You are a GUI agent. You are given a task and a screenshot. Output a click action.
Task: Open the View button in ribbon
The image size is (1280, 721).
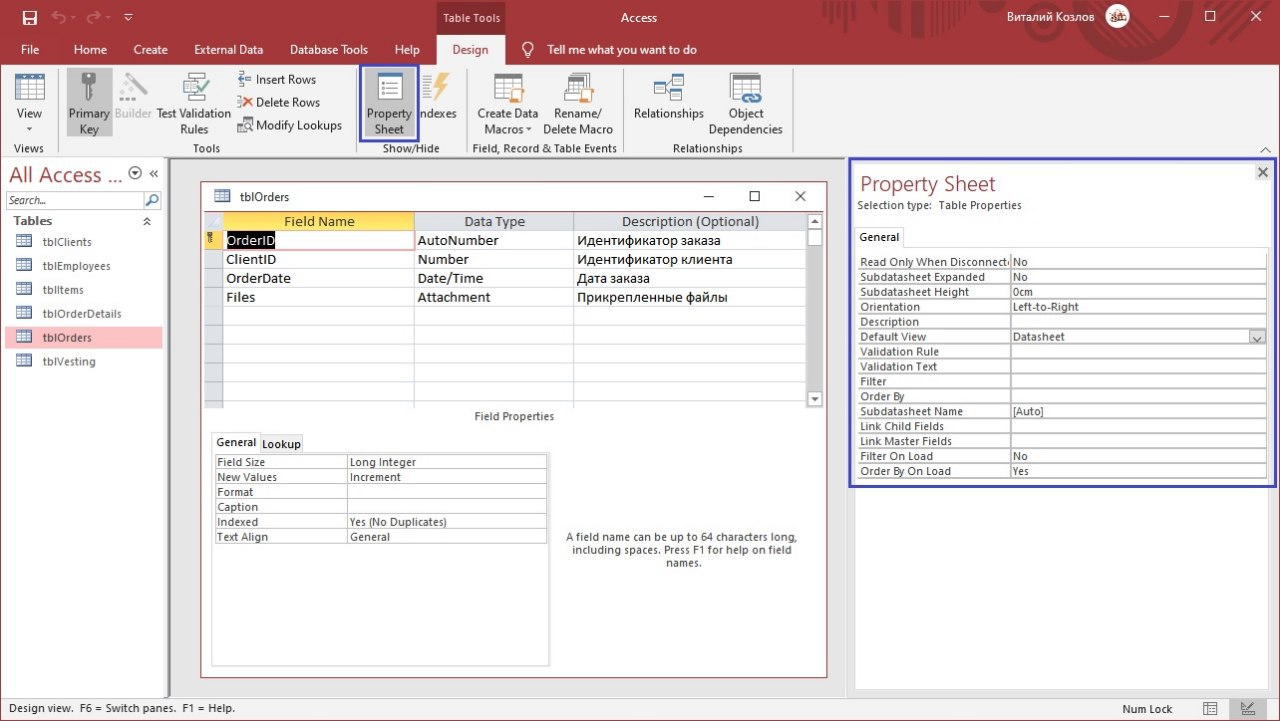(x=29, y=104)
